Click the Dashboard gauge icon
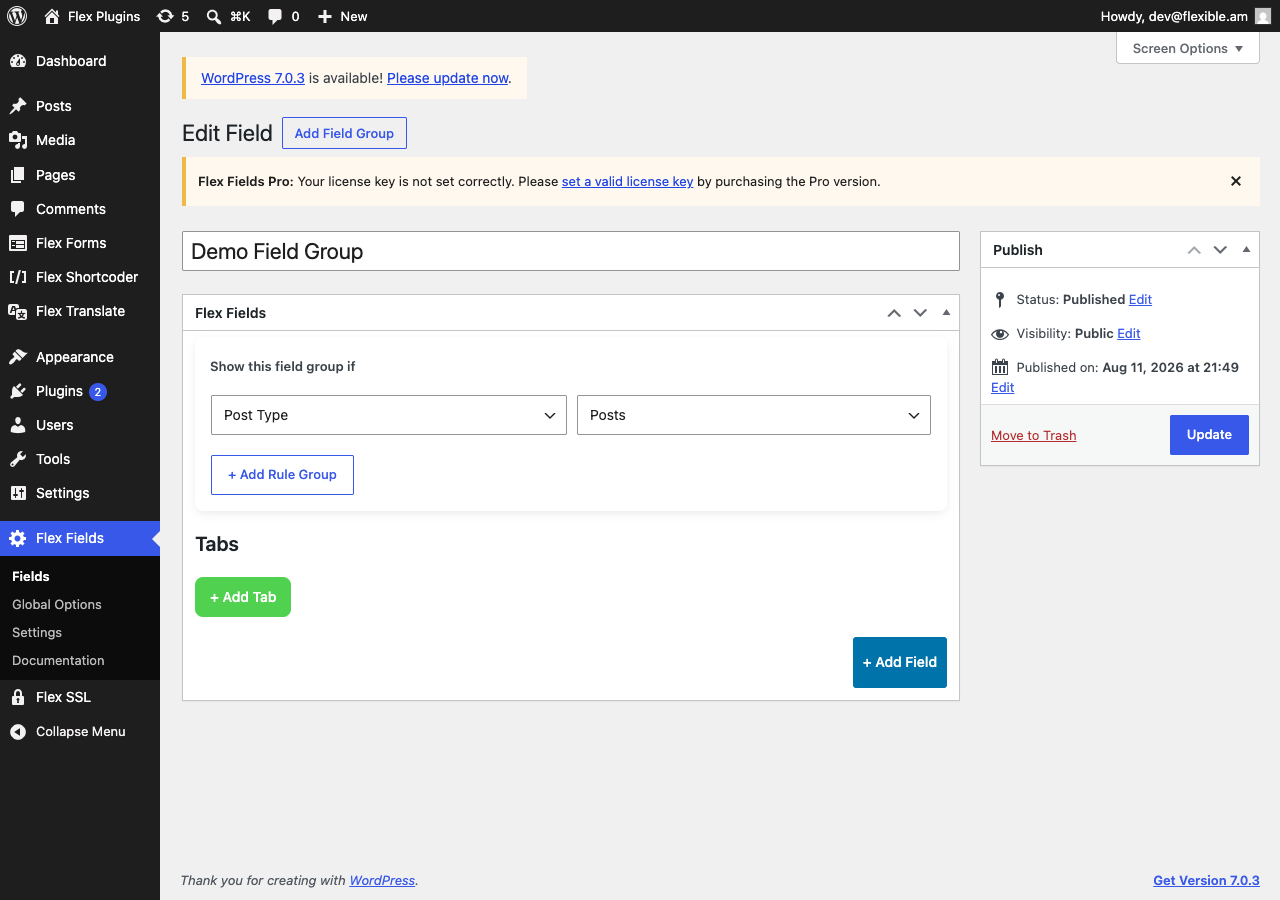Image resolution: width=1280 pixels, height=900 pixels. click(x=18, y=61)
